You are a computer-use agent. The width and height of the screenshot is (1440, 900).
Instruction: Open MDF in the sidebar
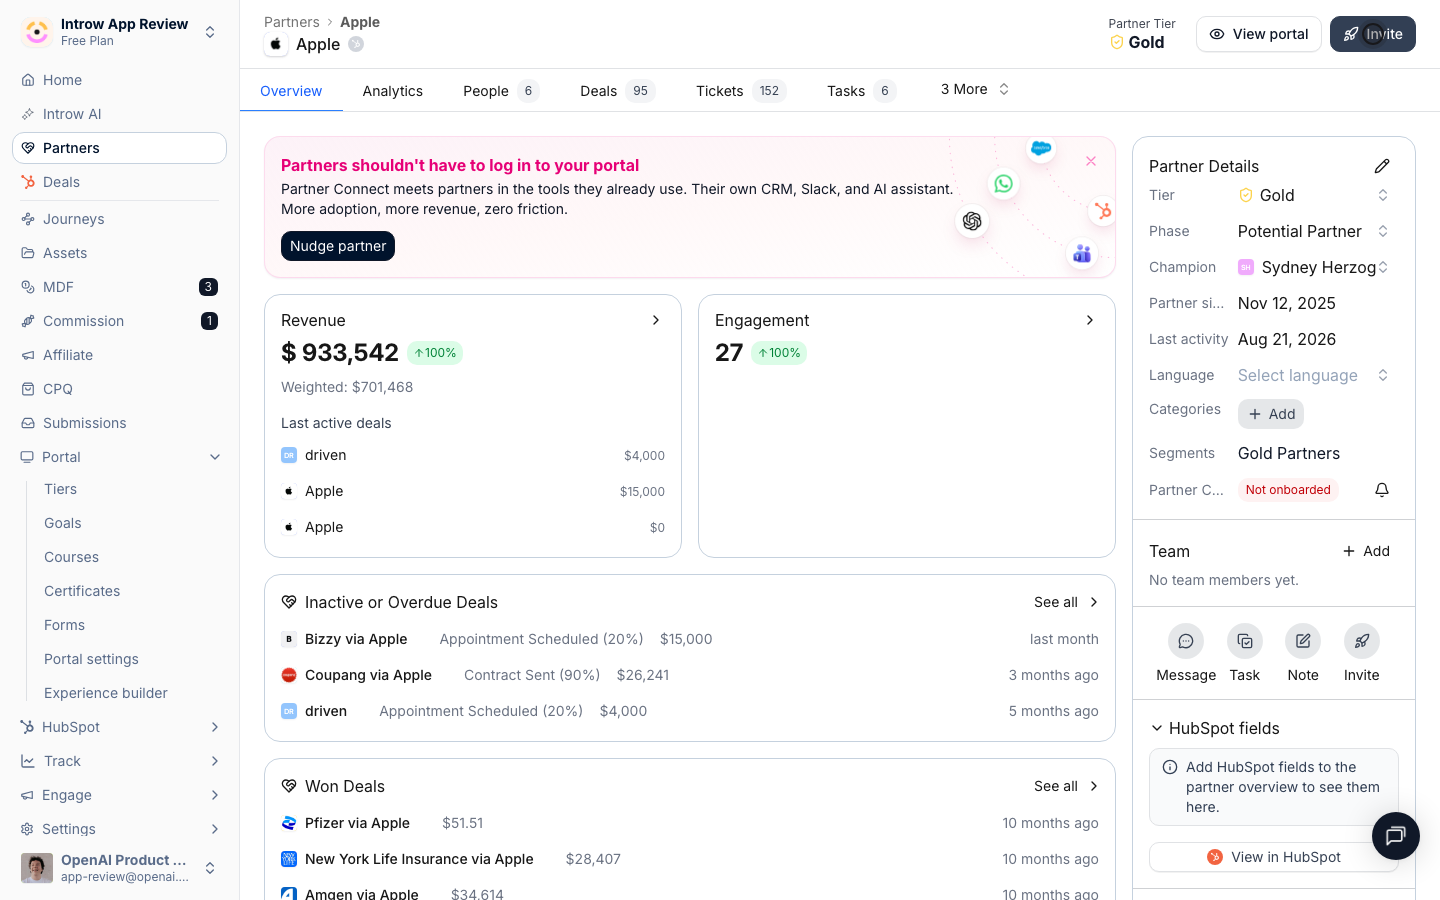pyautogui.click(x=119, y=287)
